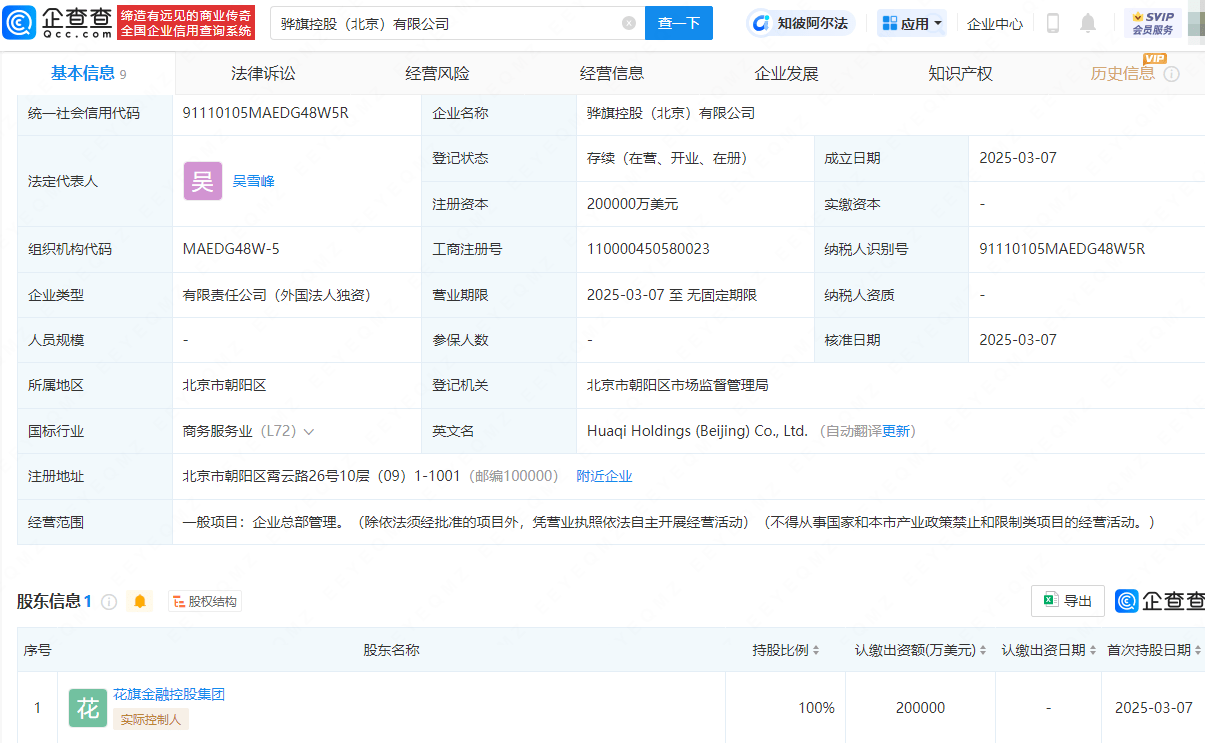This screenshot has width=1205, height=743.
Task: Click the info icon beside 股东信息
Action: click(x=109, y=601)
